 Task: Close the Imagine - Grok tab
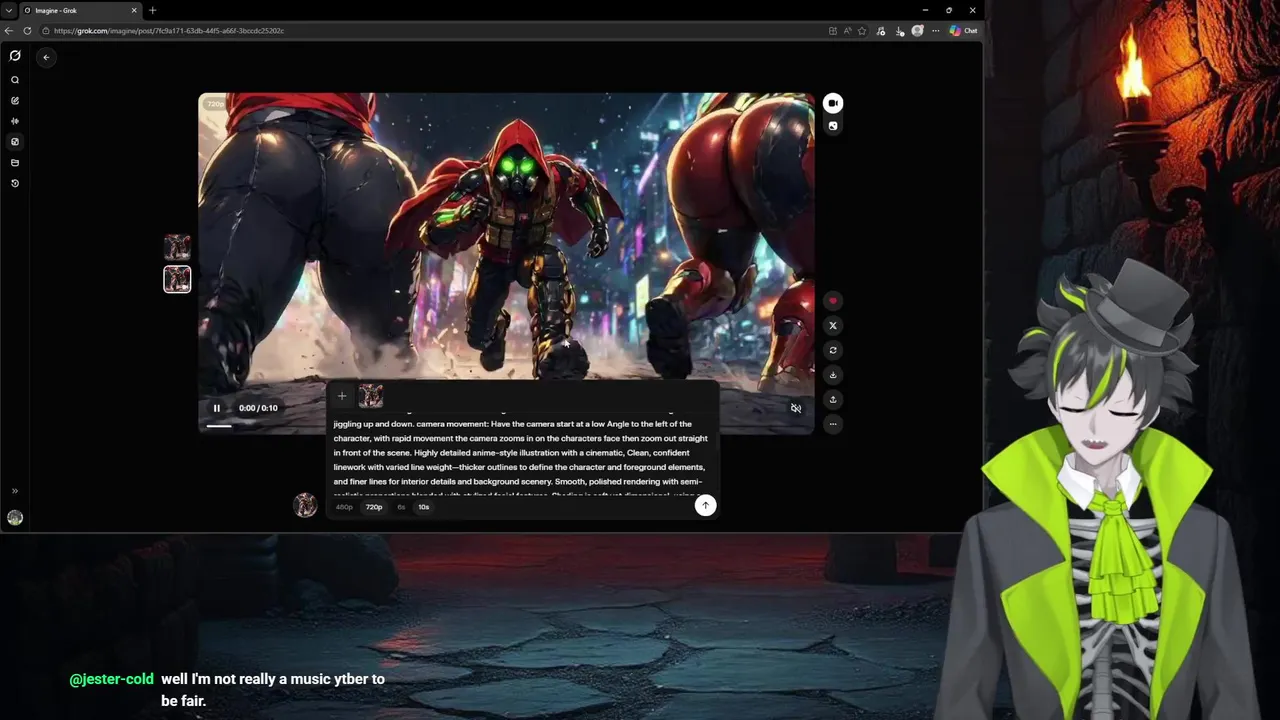(134, 10)
